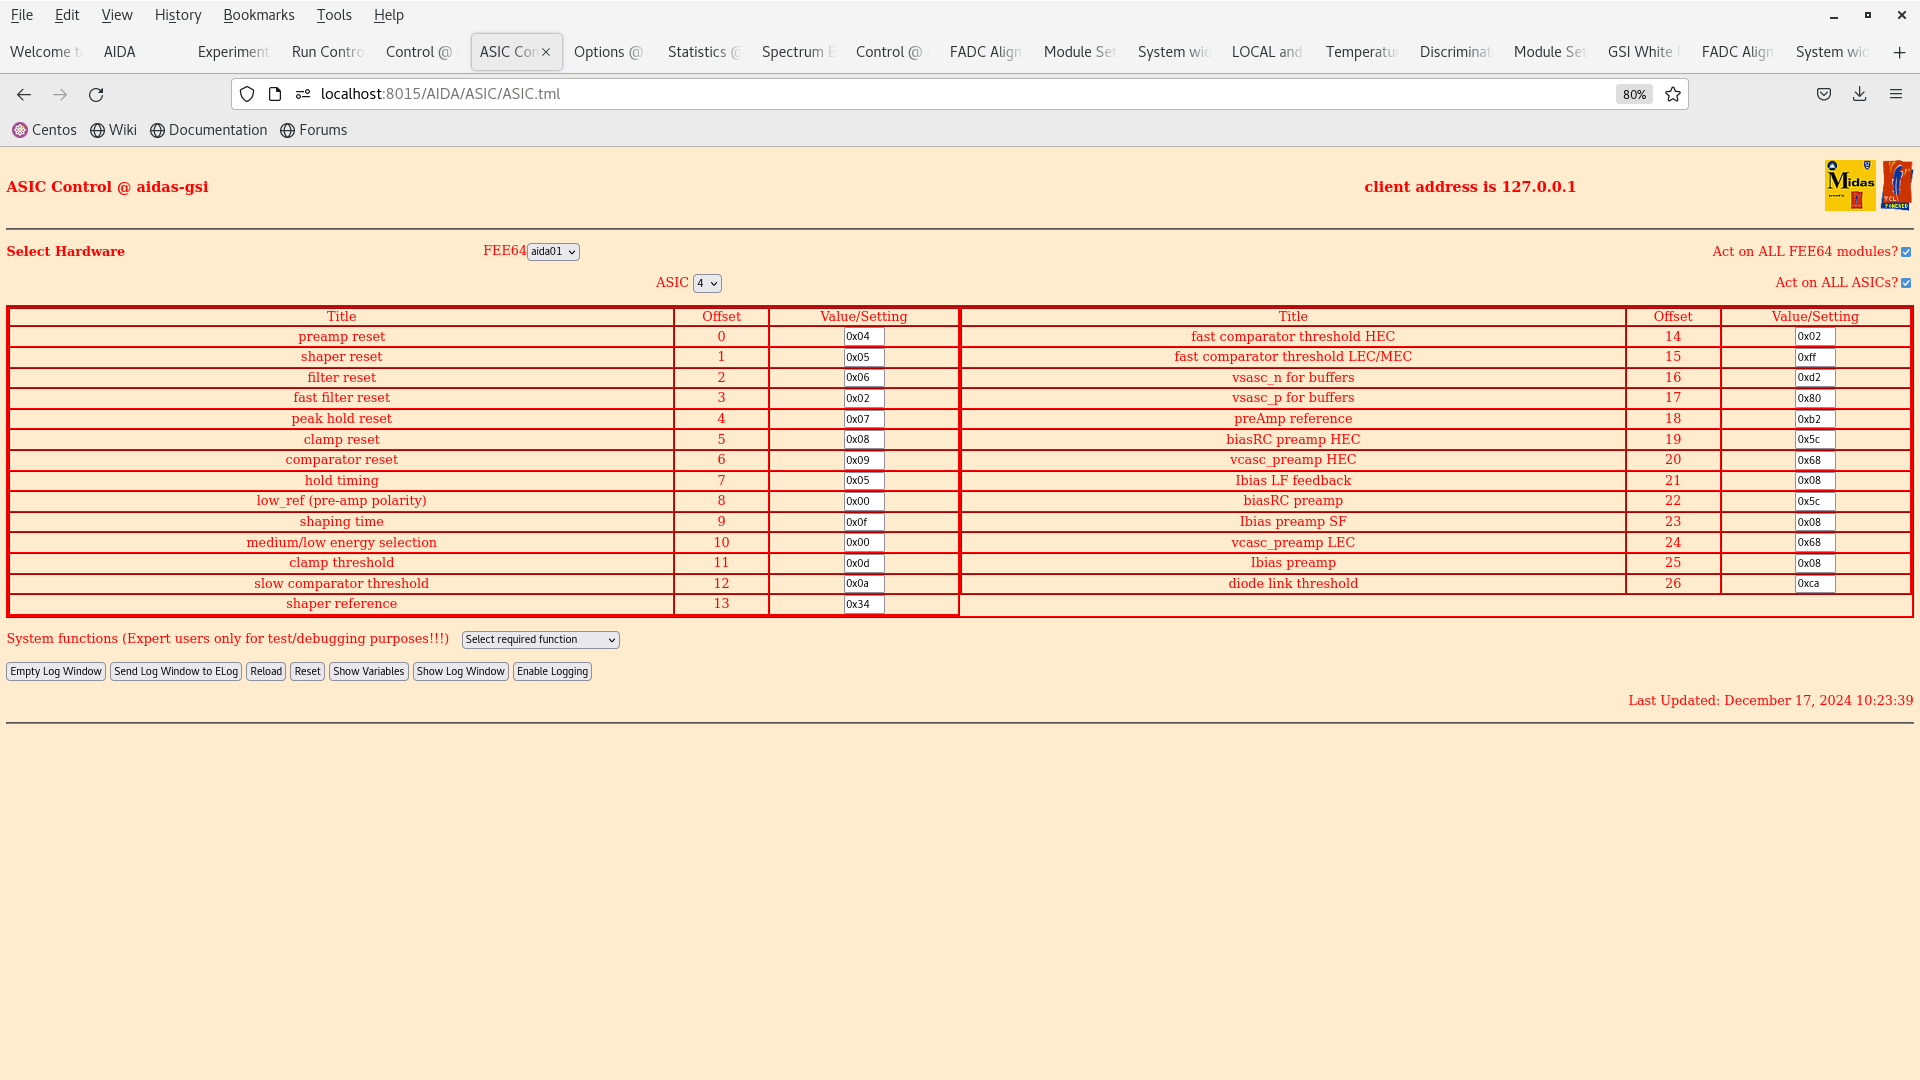Select FEE64 hardware module dropdown aida01
Screen dimensions: 1920x1080
click(x=551, y=251)
